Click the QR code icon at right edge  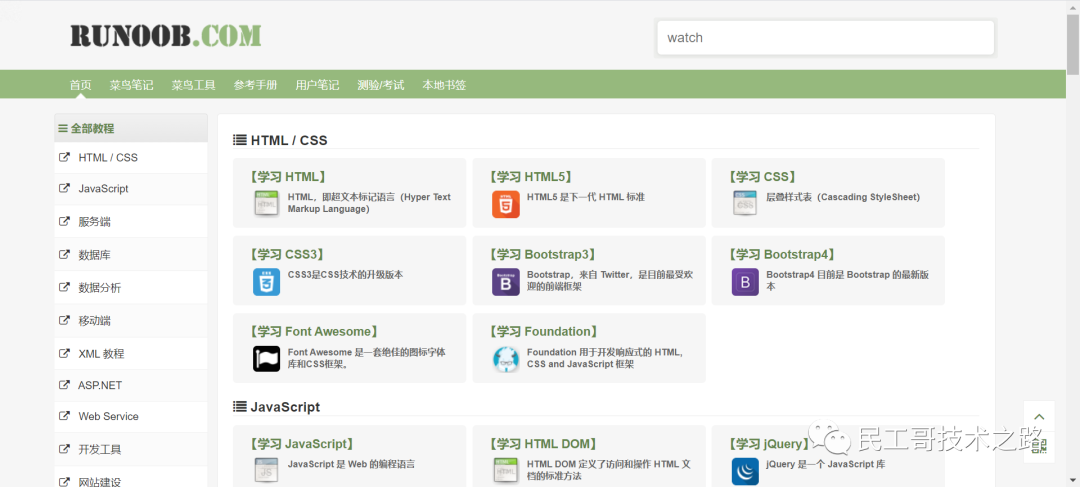pos(1039,446)
